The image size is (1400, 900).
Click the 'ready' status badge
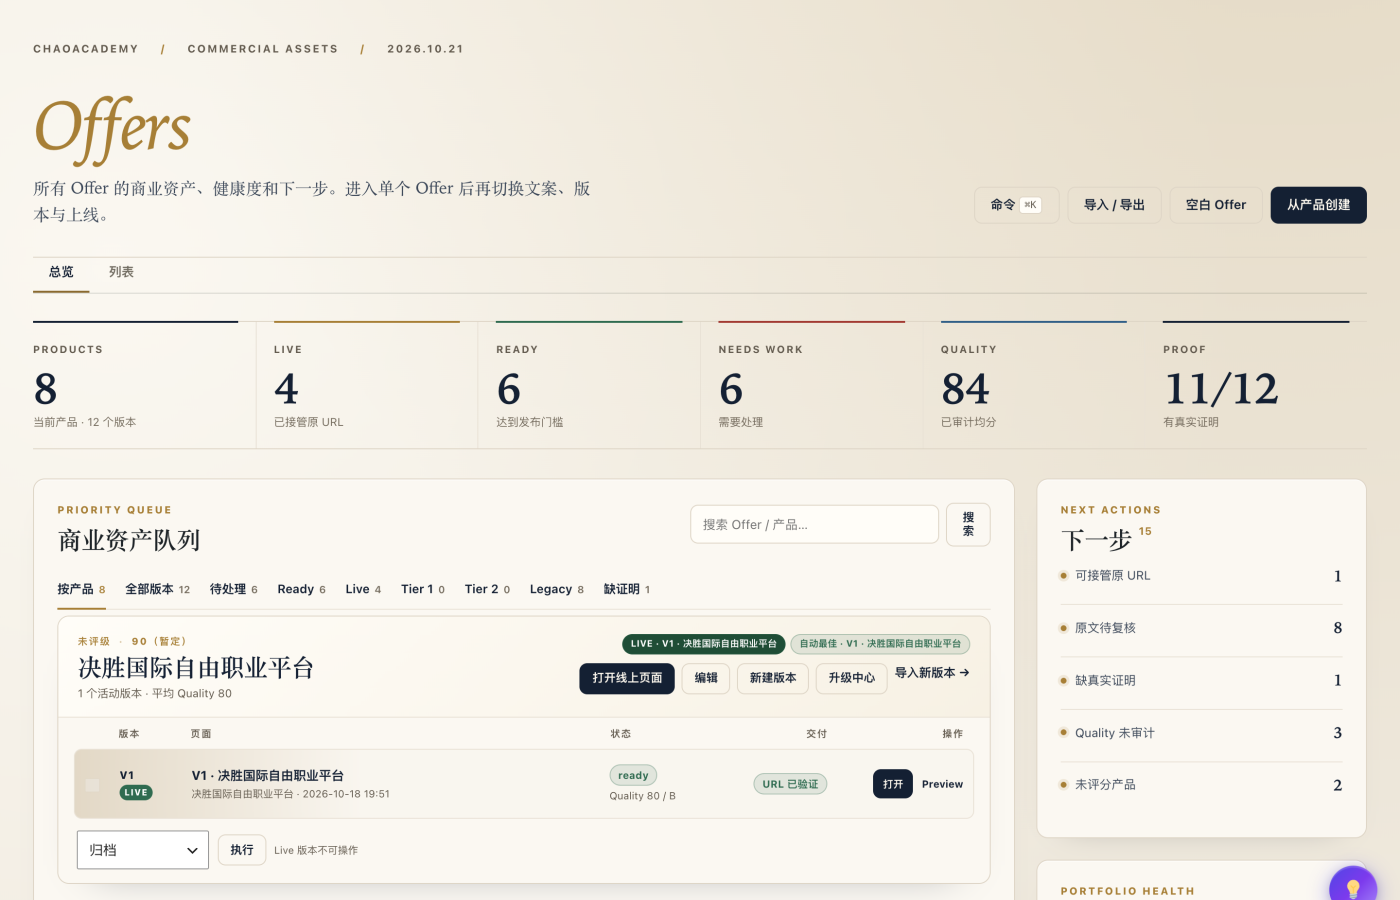tap(633, 775)
